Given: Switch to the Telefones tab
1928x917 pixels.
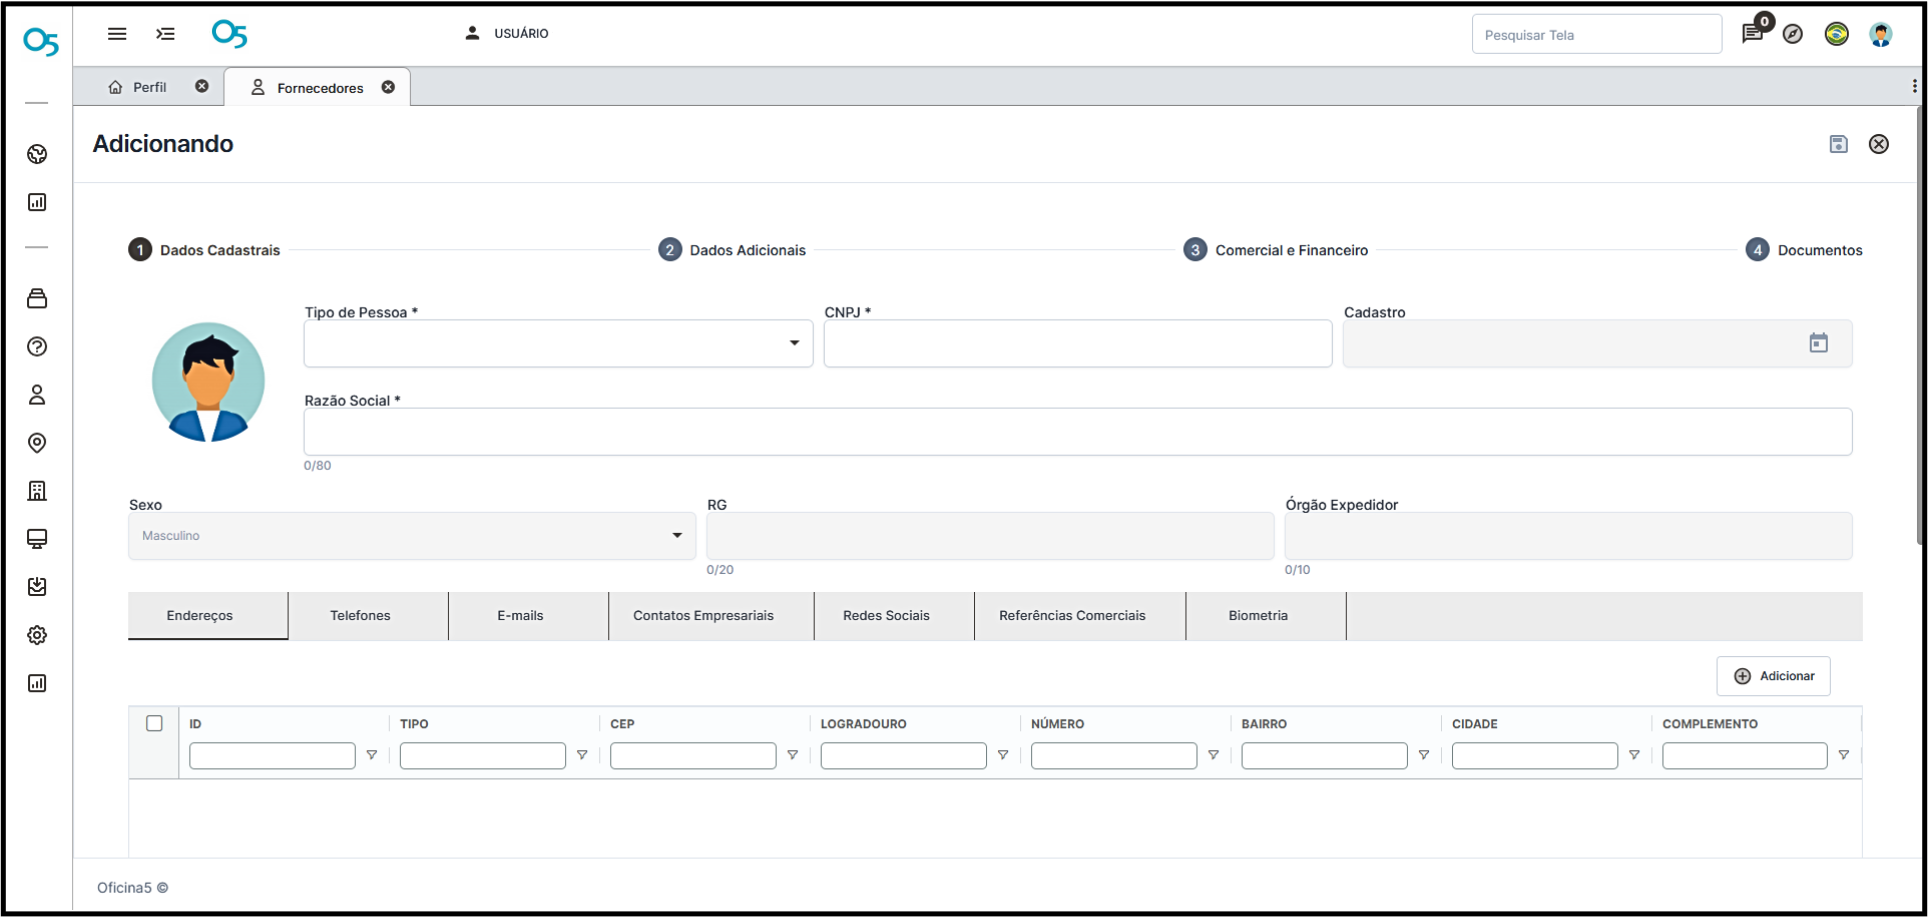Looking at the screenshot, I should 360,615.
